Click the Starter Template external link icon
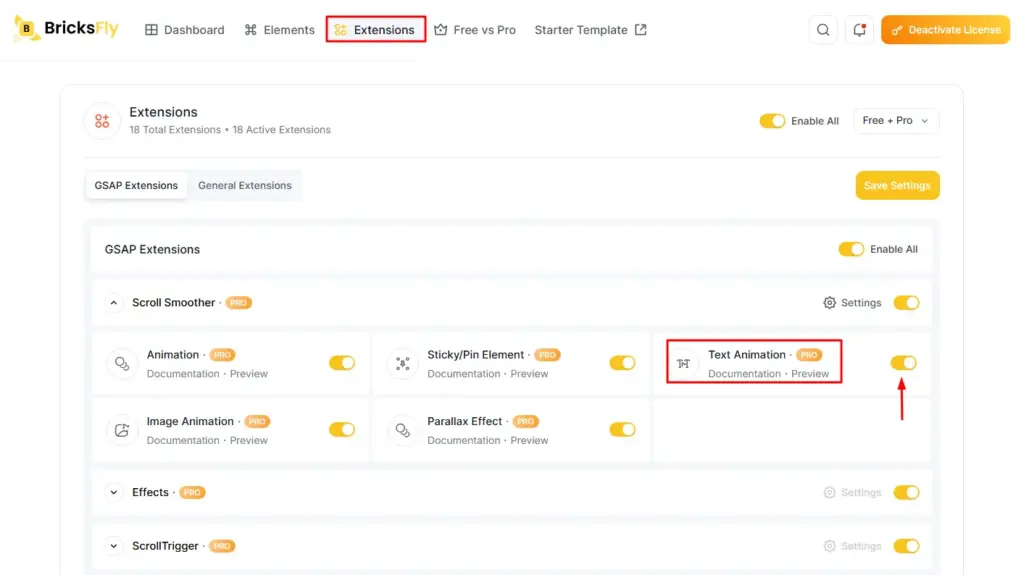The image size is (1024, 575). pyautogui.click(x=641, y=29)
